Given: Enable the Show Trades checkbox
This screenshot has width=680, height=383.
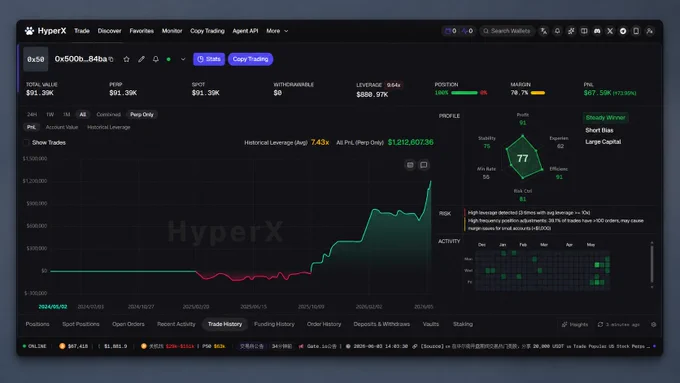Looking at the screenshot, I should point(26,142).
